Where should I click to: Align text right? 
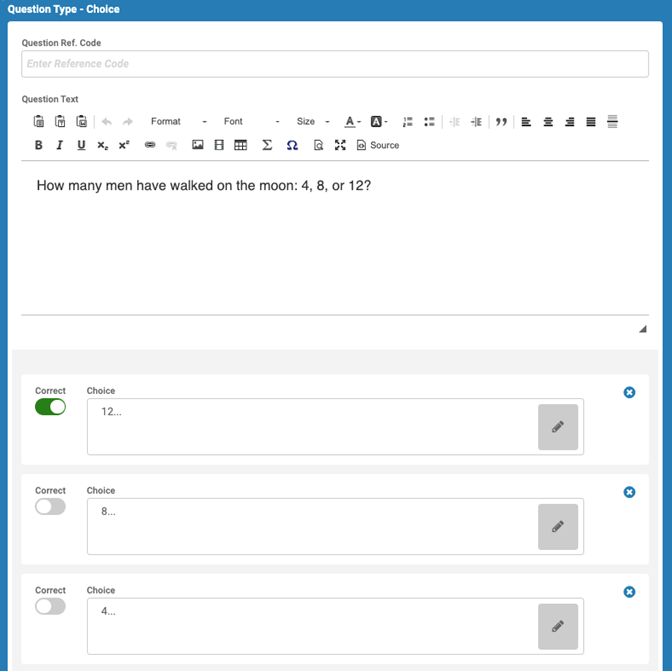tap(570, 122)
